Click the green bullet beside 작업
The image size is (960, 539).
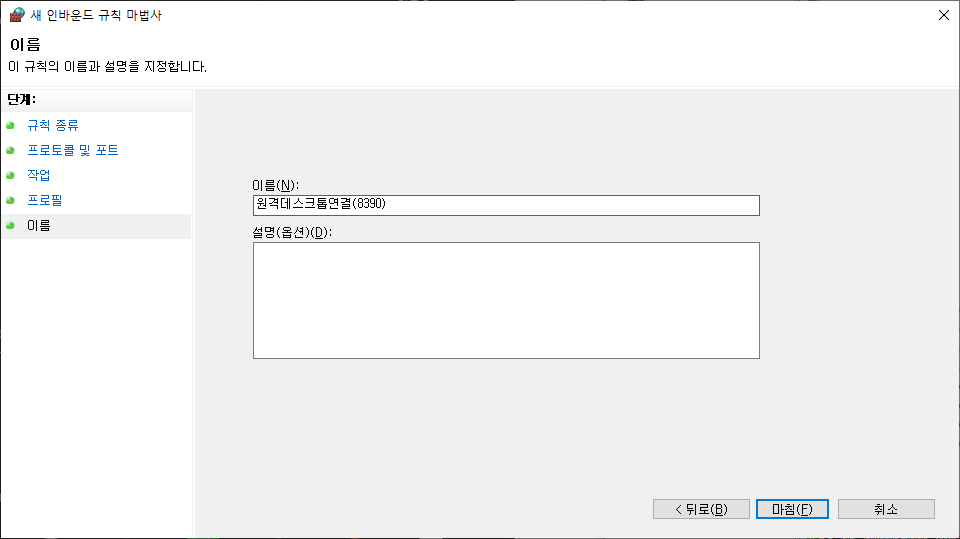(10, 175)
